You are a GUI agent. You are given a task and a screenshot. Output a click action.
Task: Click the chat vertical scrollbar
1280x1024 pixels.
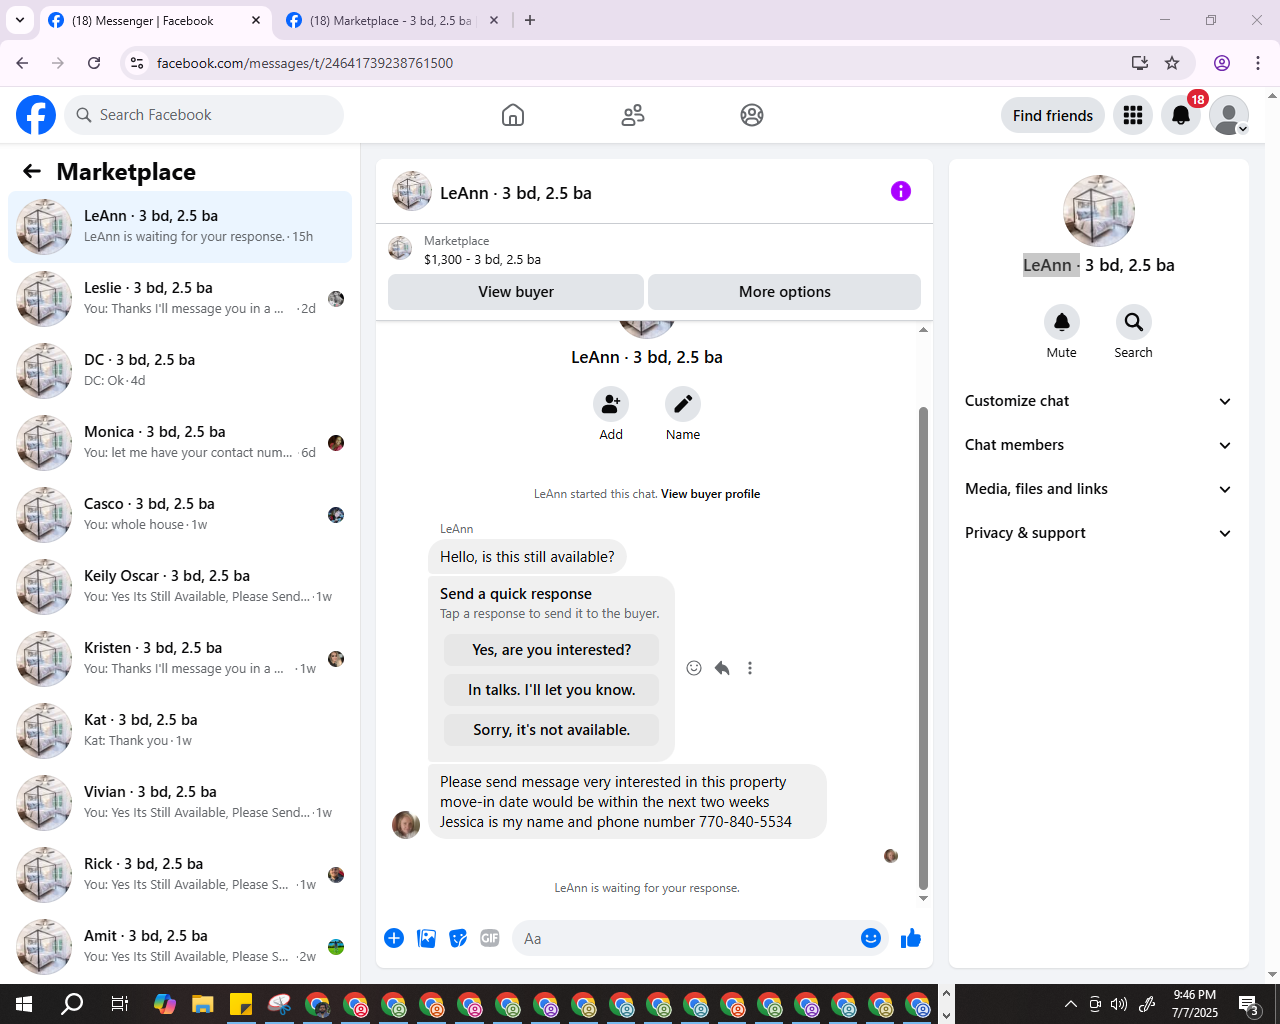pos(923,648)
